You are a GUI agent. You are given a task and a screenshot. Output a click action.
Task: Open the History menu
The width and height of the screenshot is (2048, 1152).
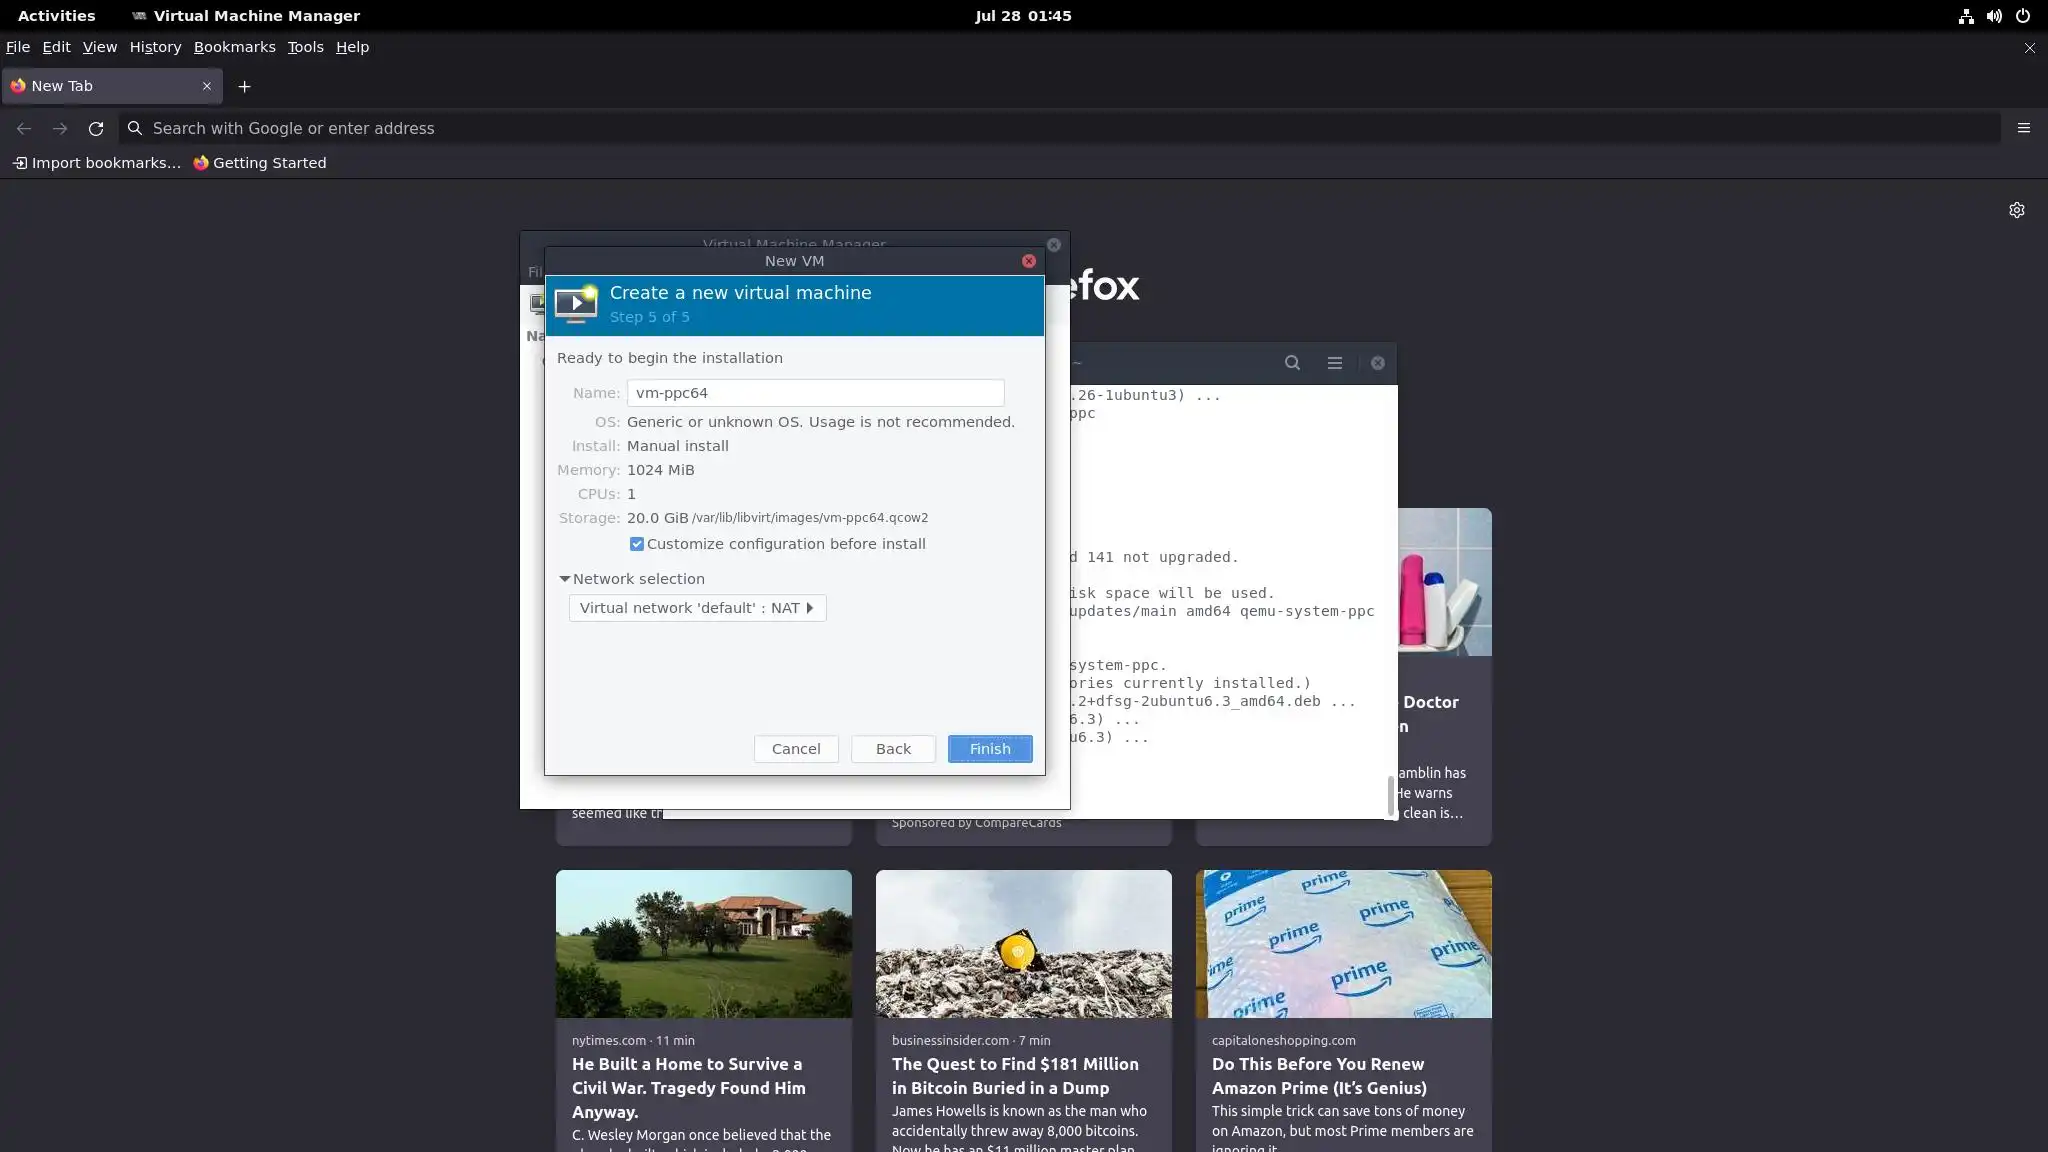(155, 47)
